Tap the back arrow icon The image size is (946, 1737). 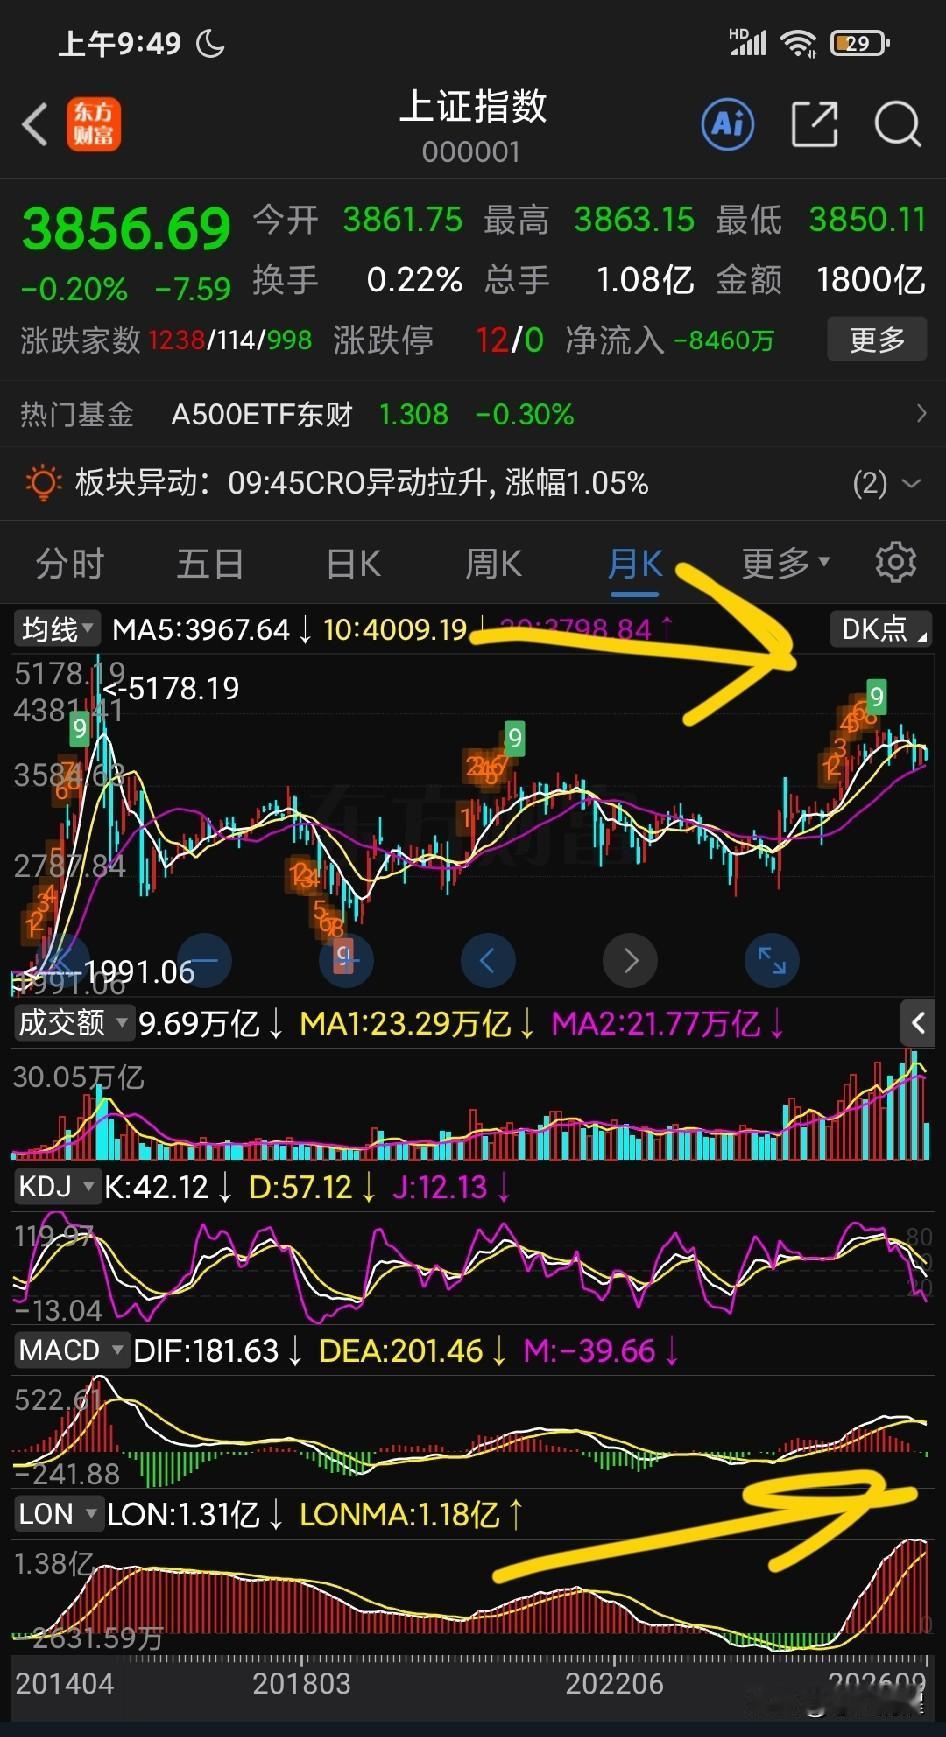tap(35, 125)
